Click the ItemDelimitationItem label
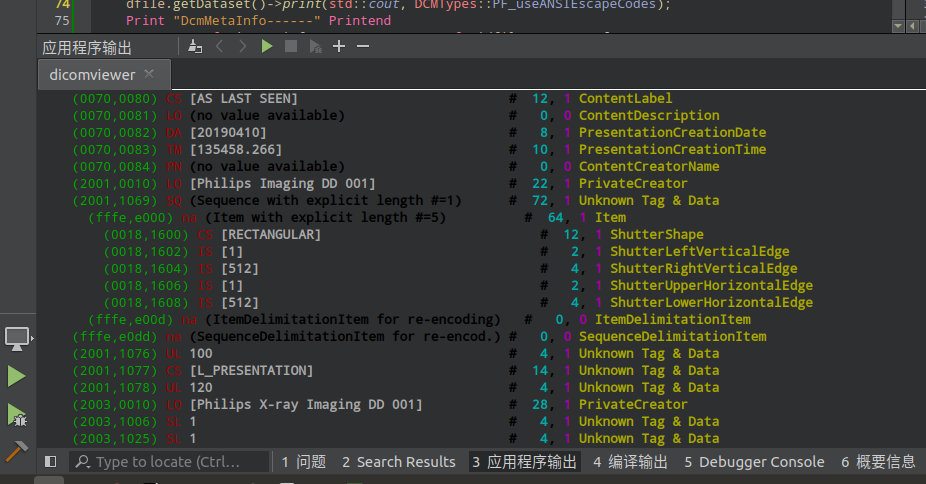The height and width of the screenshot is (484, 926). (673, 320)
